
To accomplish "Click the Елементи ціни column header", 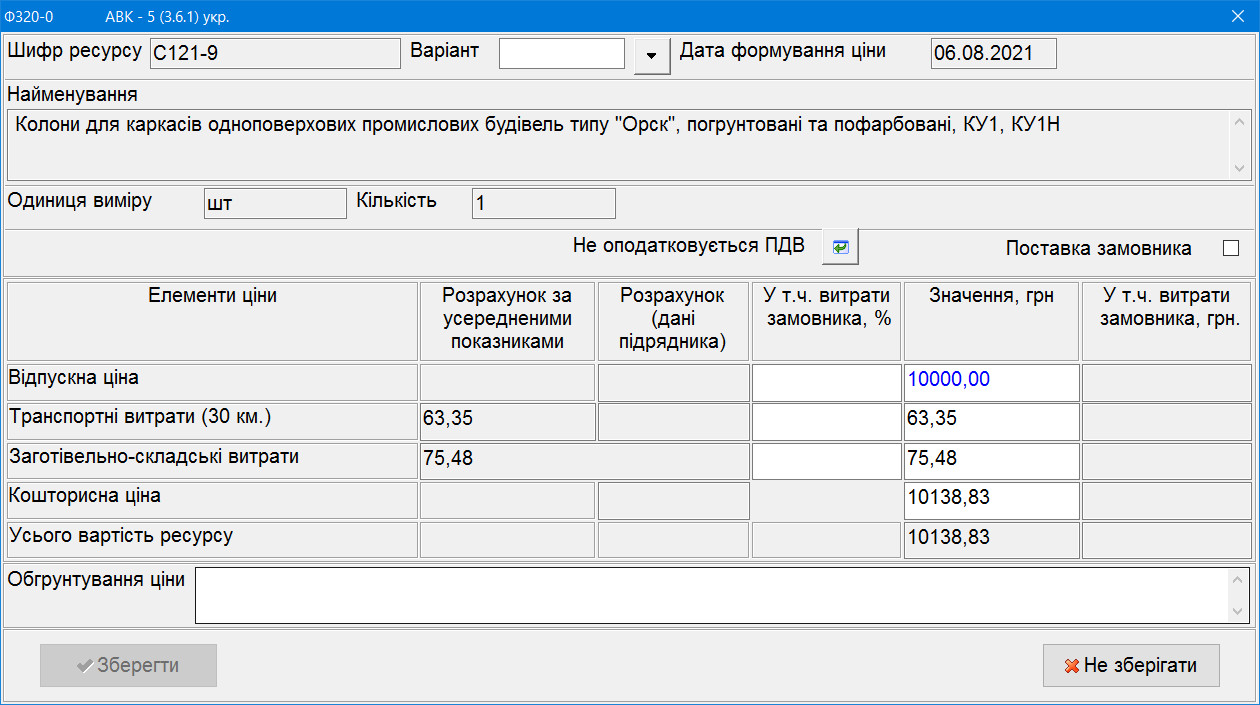I will pyautogui.click(x=213, y=321).
